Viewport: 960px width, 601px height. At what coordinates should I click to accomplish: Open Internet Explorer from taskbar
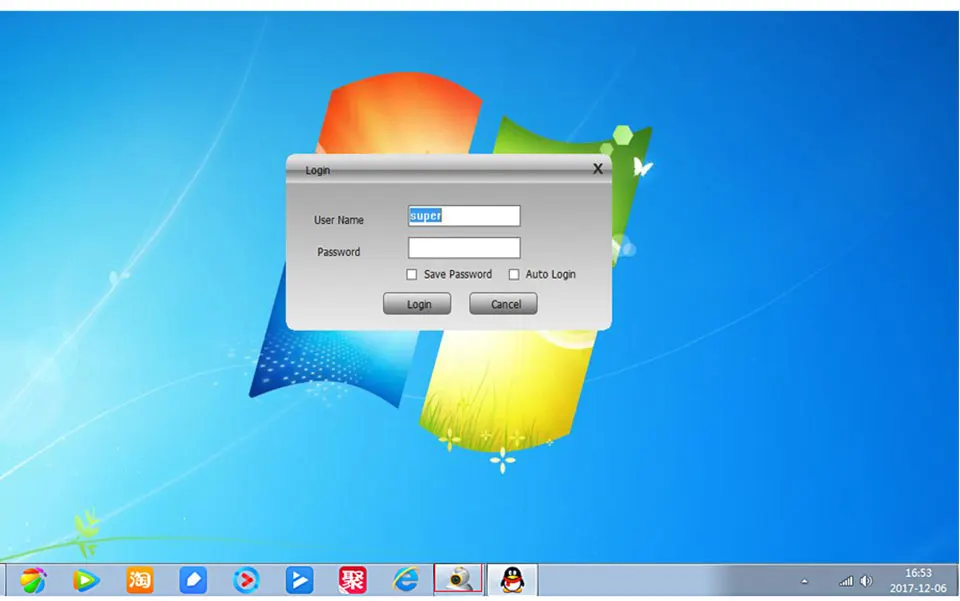[x=406, y=580]
